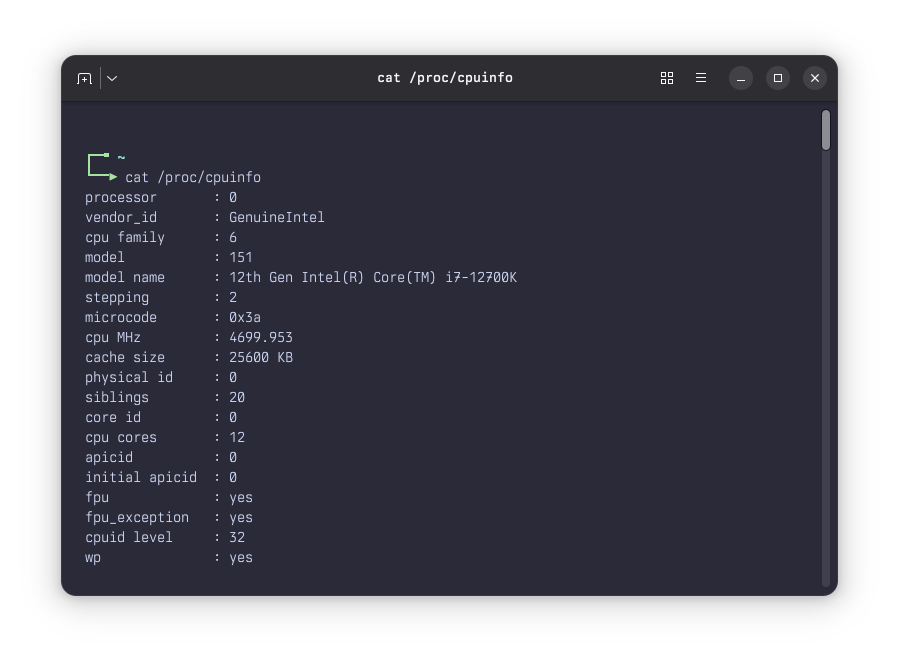Screen dimensions: 899x663
Task: Maximize the terminal window
Action: 777,77
